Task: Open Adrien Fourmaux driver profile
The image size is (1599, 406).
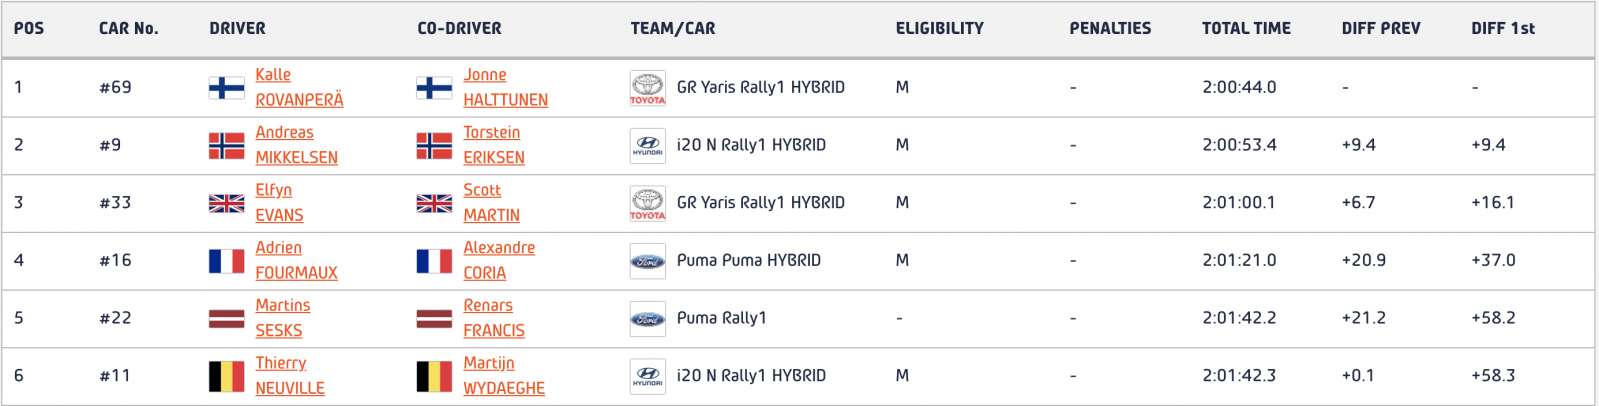Action: tap(296, 260)
